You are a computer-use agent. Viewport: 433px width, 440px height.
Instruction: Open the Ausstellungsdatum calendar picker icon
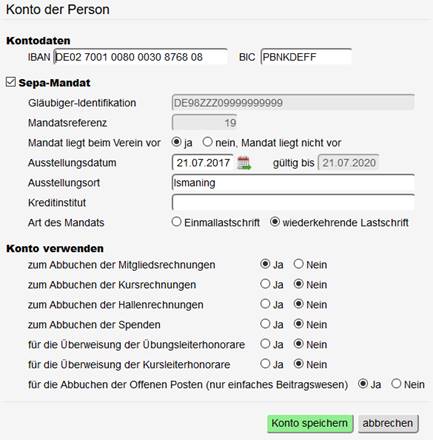[x=244, y=163]
